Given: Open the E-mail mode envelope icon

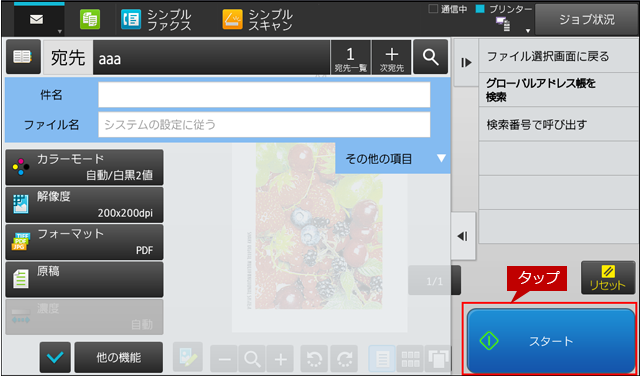Looking at the screenshot, I should coord(37,20).
